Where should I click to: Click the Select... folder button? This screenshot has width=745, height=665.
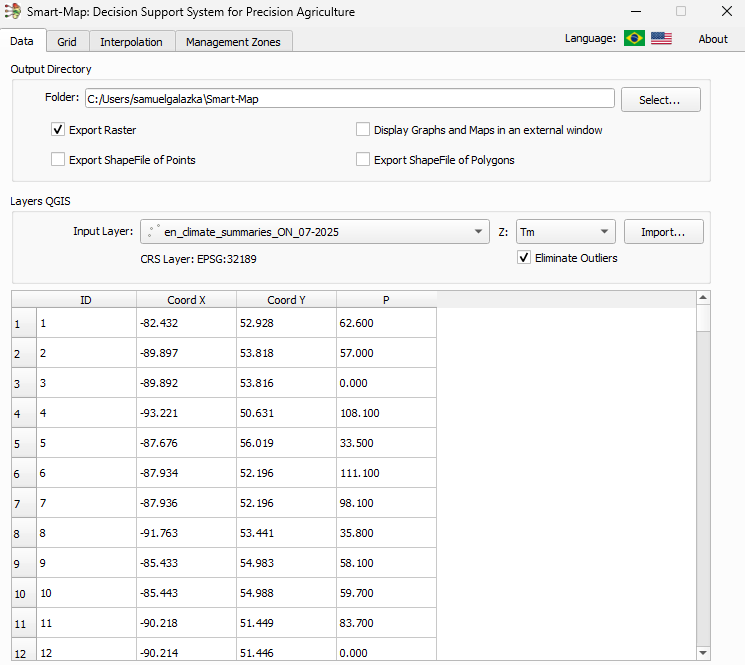(660, 100)
